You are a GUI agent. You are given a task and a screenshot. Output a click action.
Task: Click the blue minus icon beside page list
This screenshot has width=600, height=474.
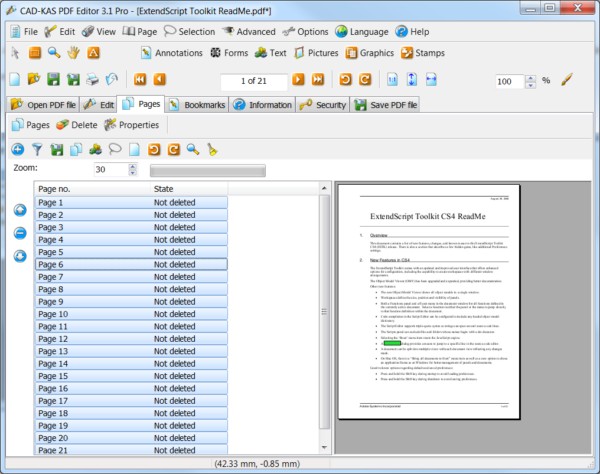[20, 233]
